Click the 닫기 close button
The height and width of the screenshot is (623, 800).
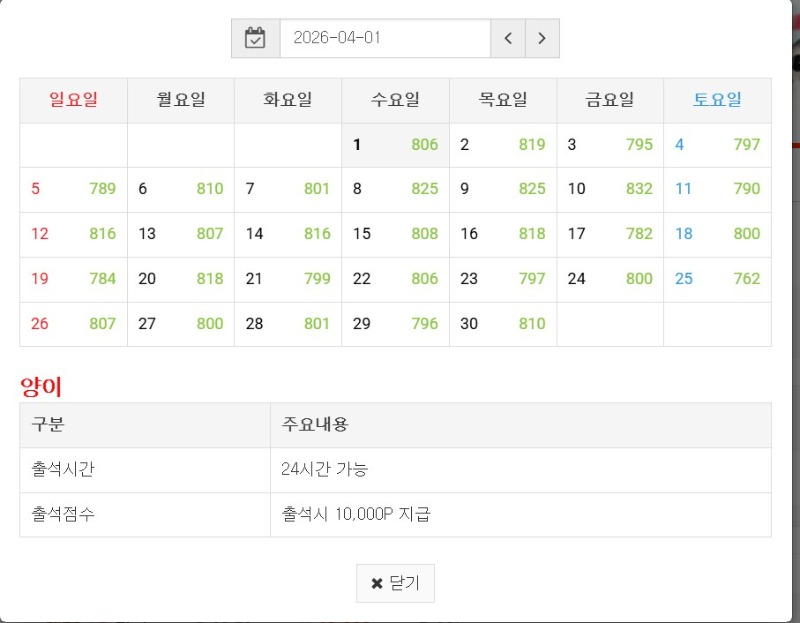coord(395,583)
